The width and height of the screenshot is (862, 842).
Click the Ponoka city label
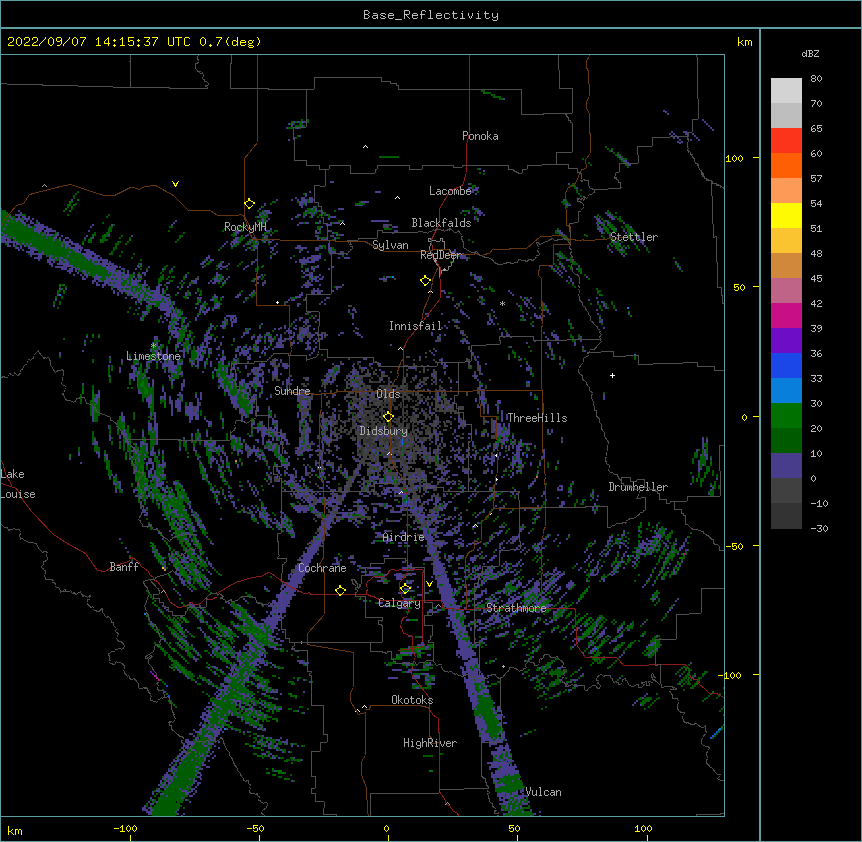480,136
